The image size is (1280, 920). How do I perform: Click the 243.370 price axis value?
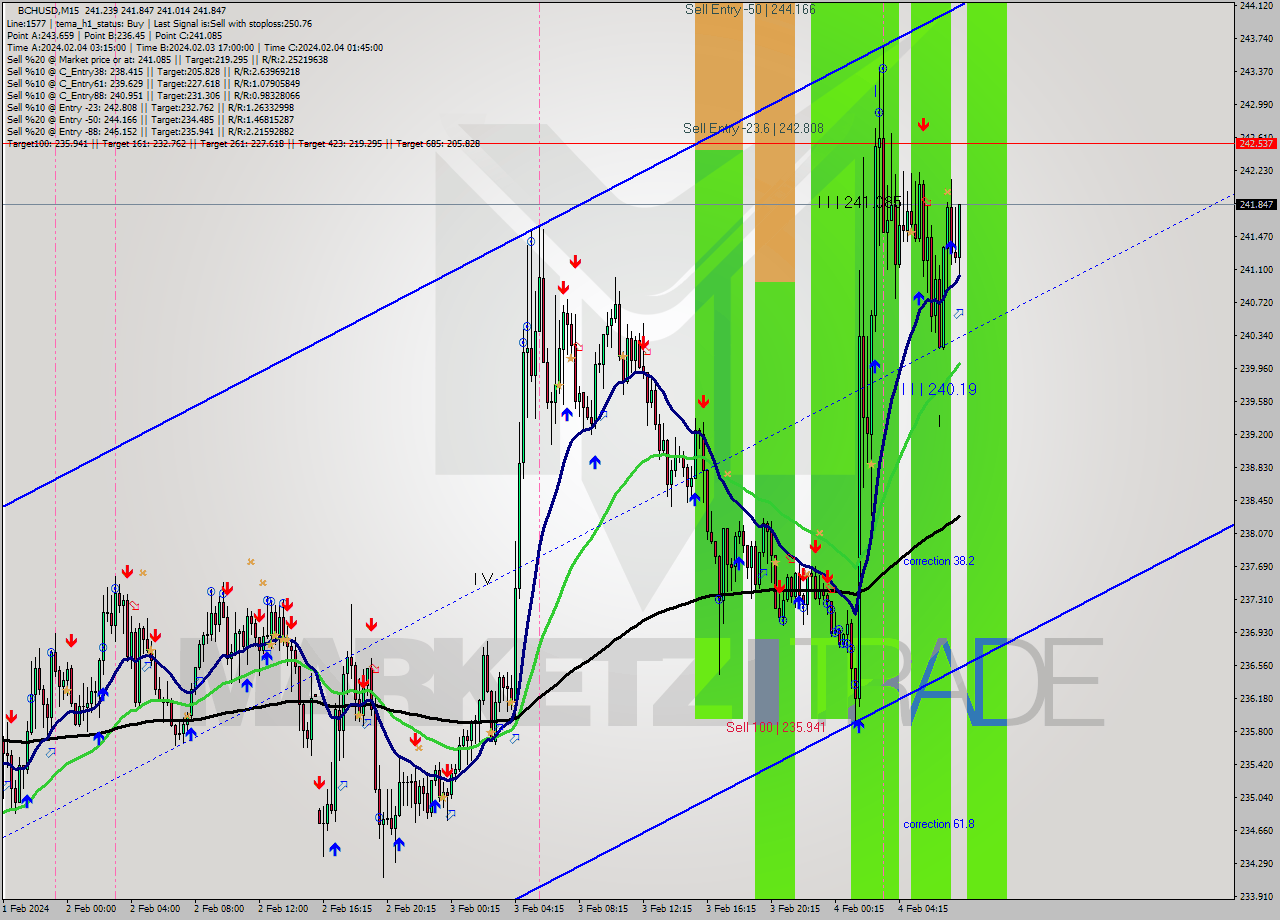(x=1256, y=72)
